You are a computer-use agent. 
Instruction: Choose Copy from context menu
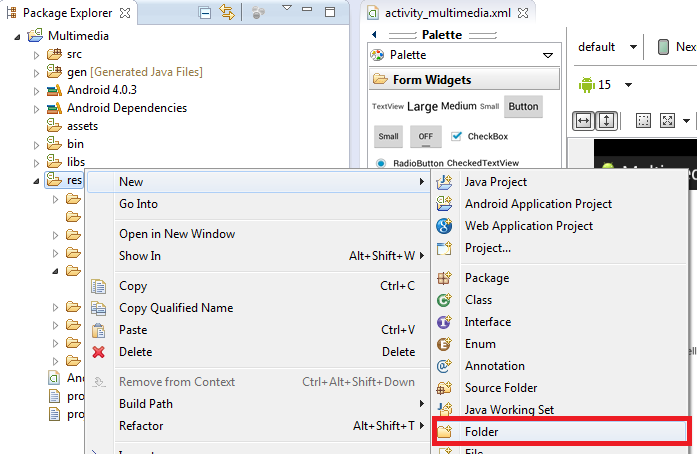[x=257, y=286]
